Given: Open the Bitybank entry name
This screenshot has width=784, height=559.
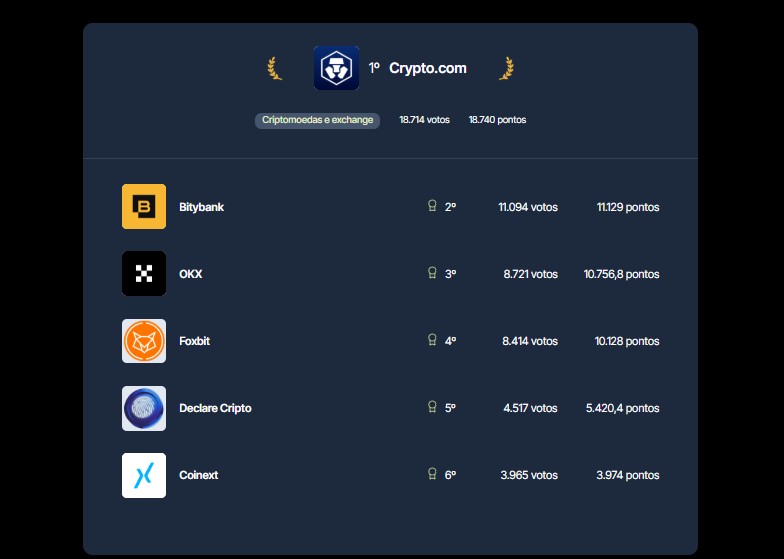Looking at the screenshot, I should tap(202, 207).
